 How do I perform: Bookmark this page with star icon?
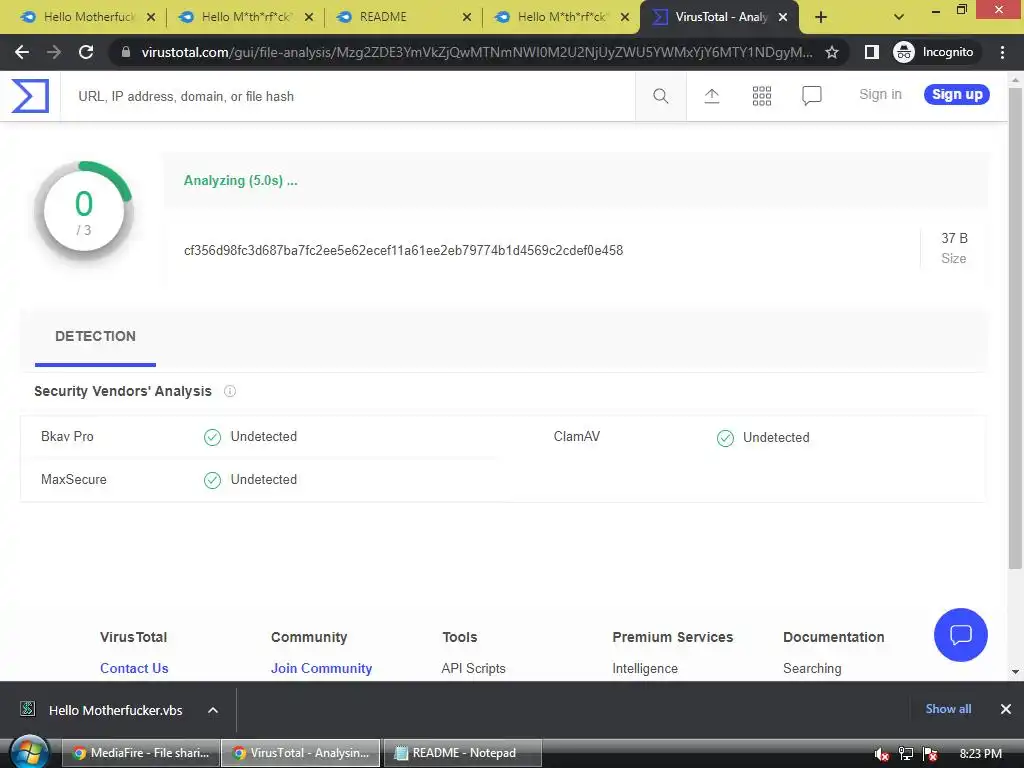(x=831, y=52)
